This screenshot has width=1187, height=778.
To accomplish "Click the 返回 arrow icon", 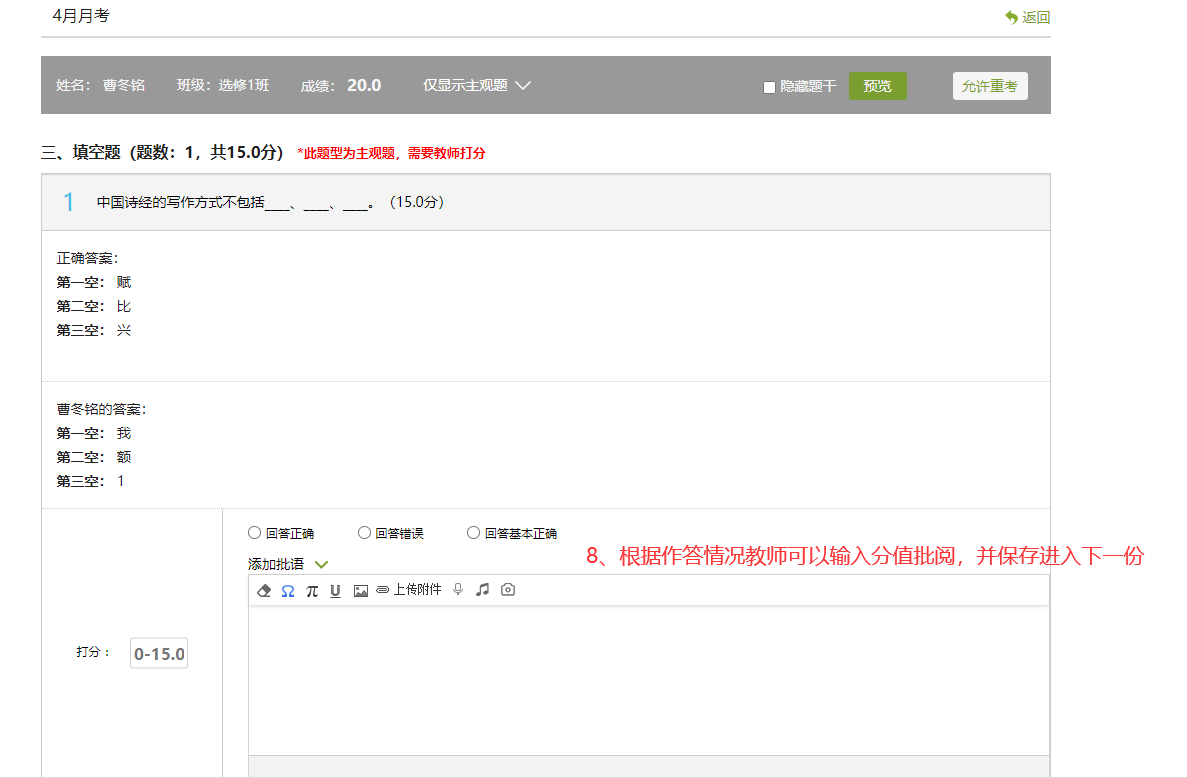I will (1011, 17).
